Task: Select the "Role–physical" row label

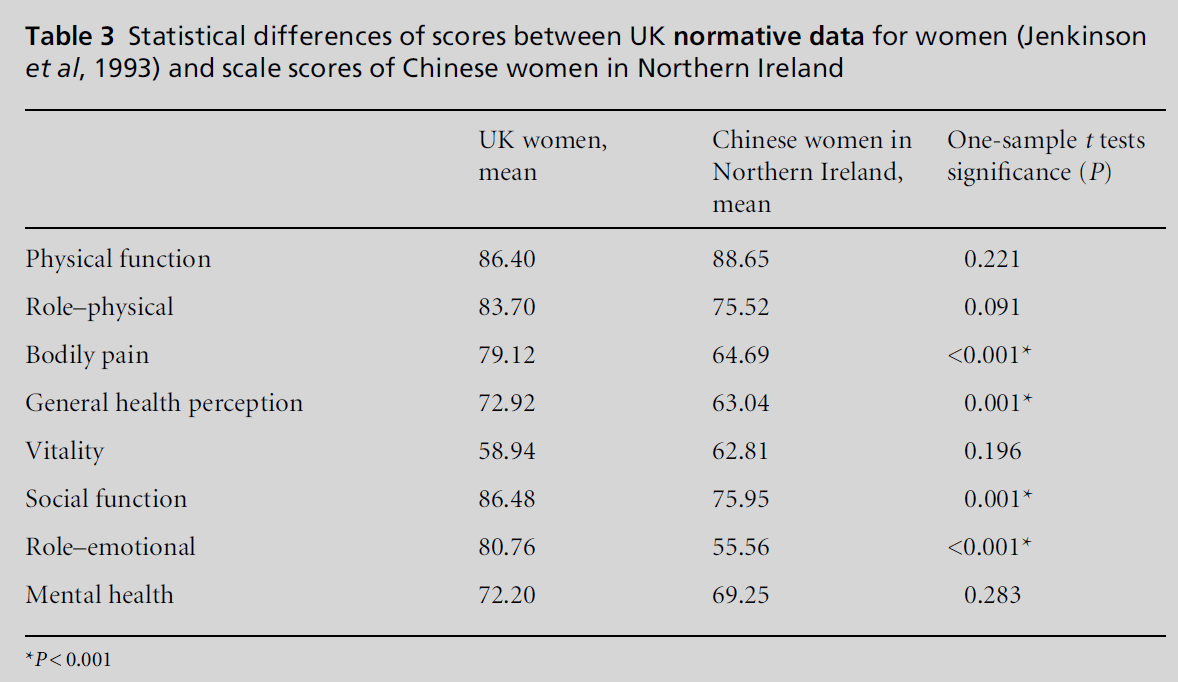Action: tap(99, 307)
